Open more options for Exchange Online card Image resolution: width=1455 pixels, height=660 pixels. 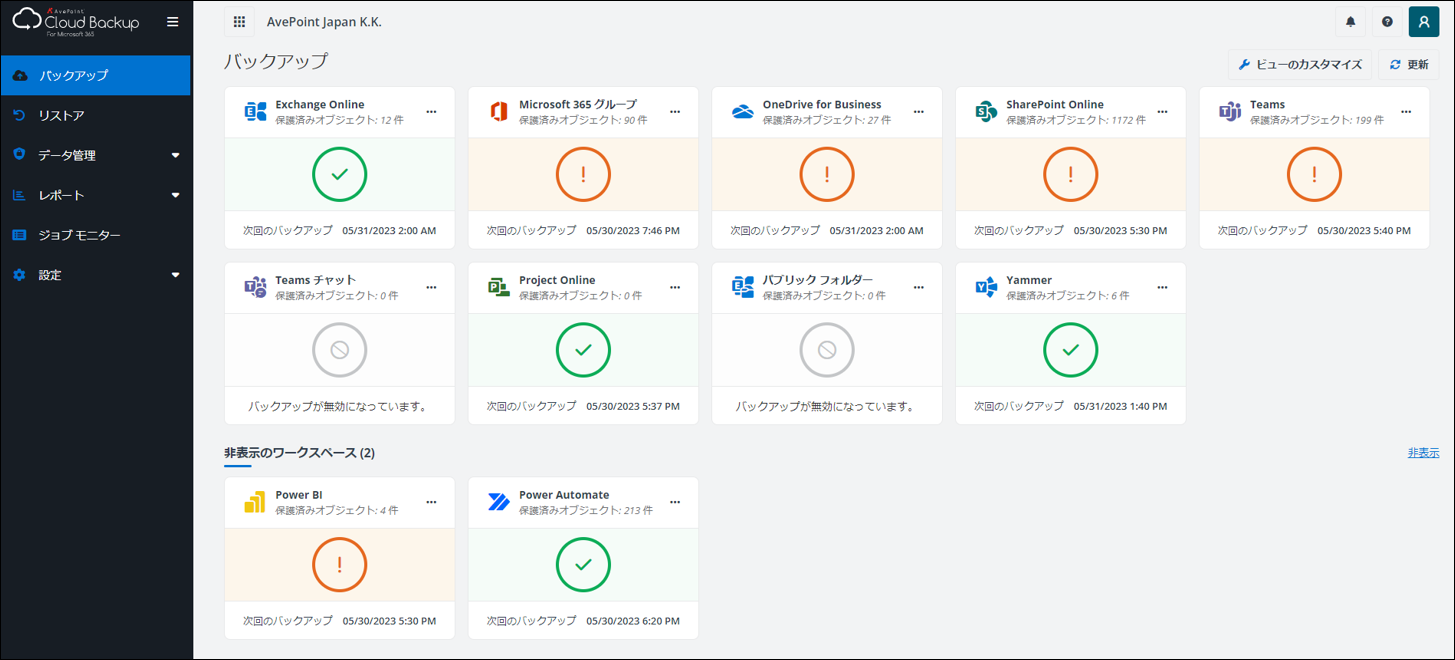pos(432,112)
